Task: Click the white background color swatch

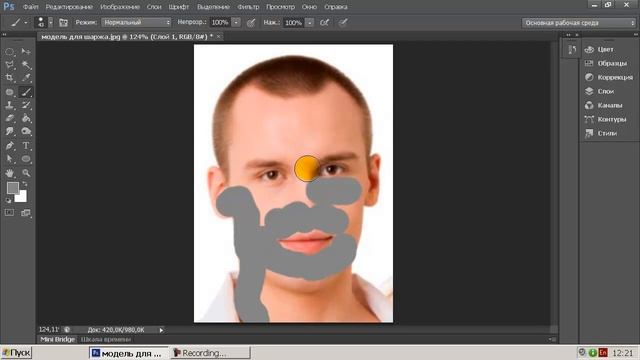Action: pyautogui.click(x=22, y=197)
